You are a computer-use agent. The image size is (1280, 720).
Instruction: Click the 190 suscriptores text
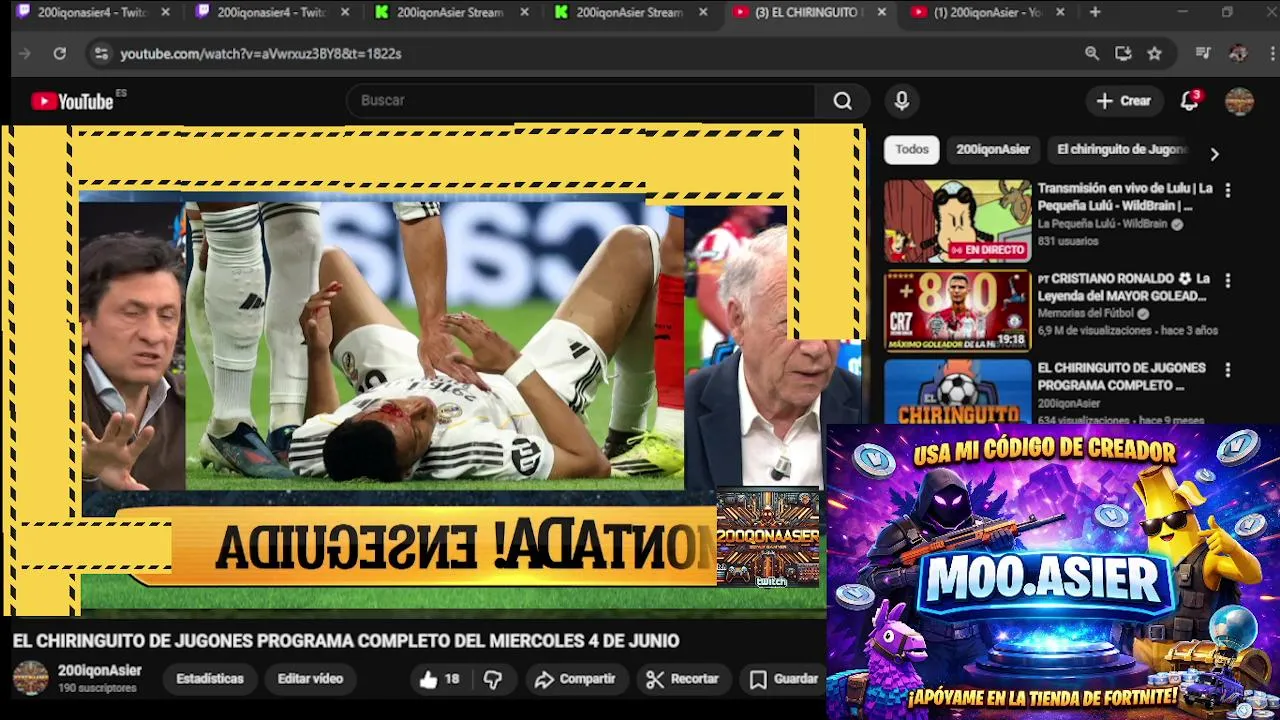[97, 688]
